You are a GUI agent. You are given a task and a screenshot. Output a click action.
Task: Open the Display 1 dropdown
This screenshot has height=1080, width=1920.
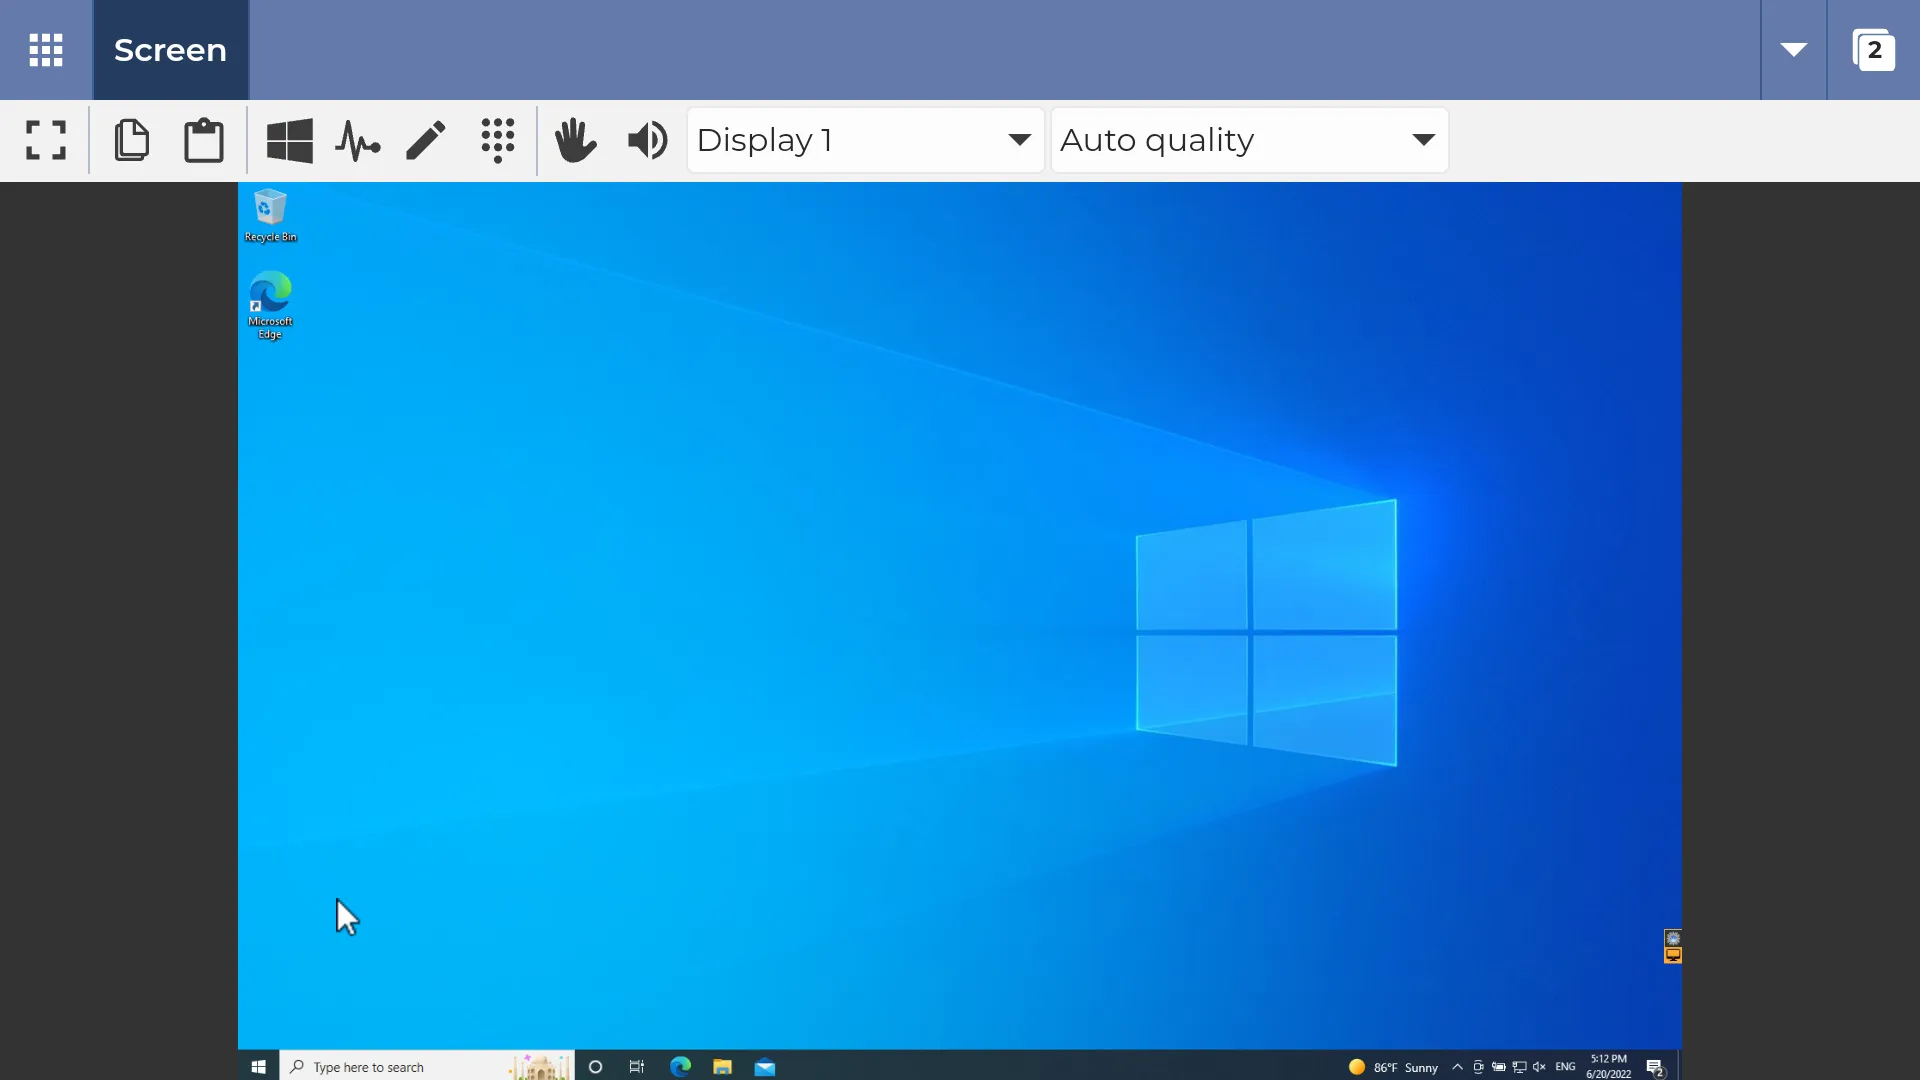tap(866, 140)
